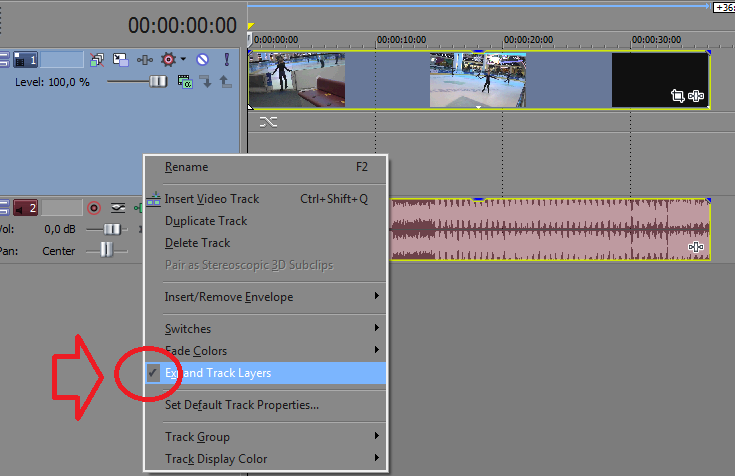Open Track Display Color submenu
Screen dimensions: 735x476
[266, 459]
